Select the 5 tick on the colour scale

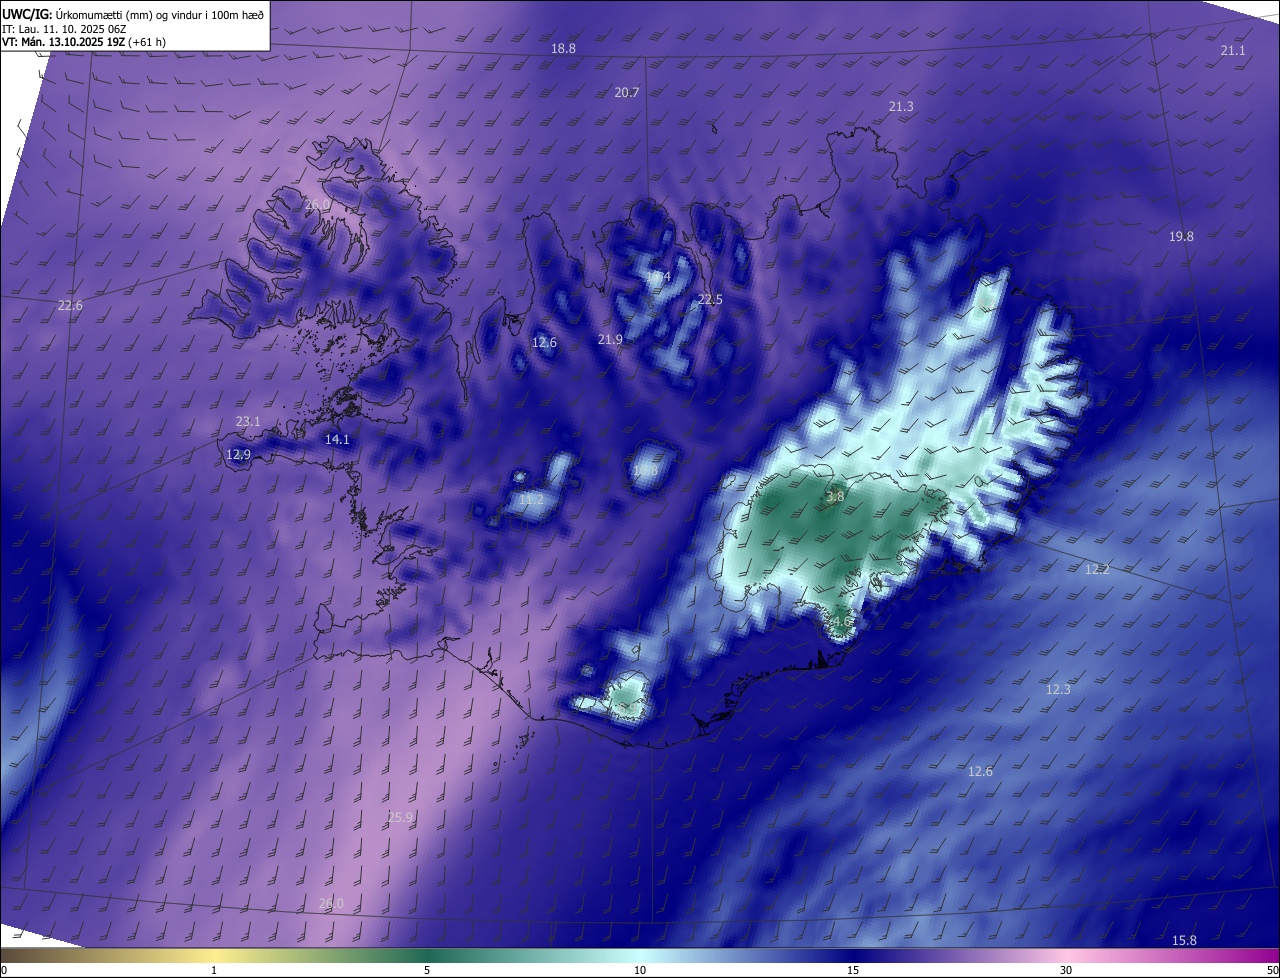click(427, 970)
